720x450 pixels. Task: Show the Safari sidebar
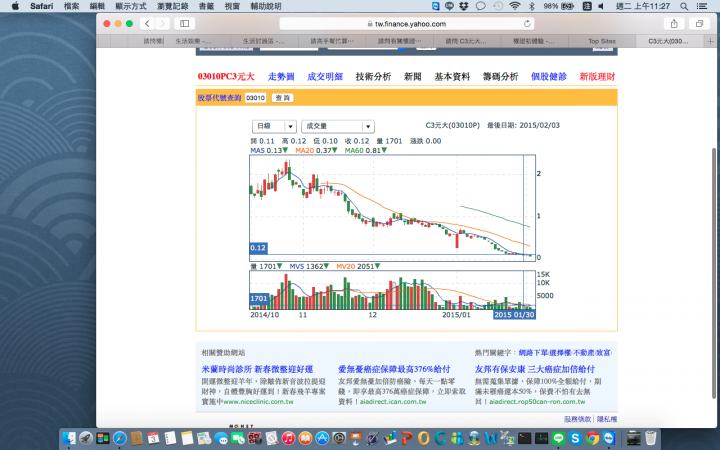[x=184, y=23]
